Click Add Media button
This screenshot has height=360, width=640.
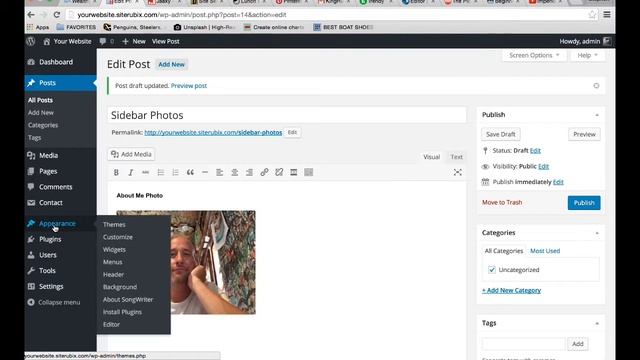[x=131, y=154]
